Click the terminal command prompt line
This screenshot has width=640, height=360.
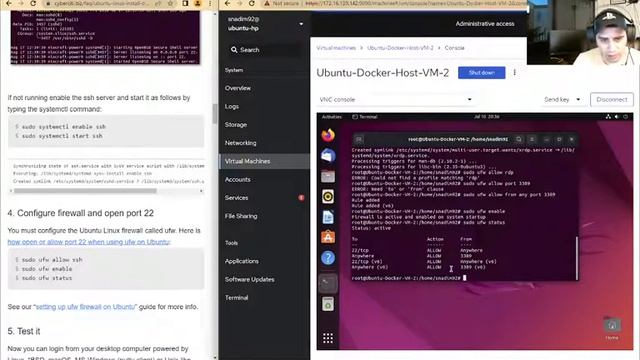point(408,278)
